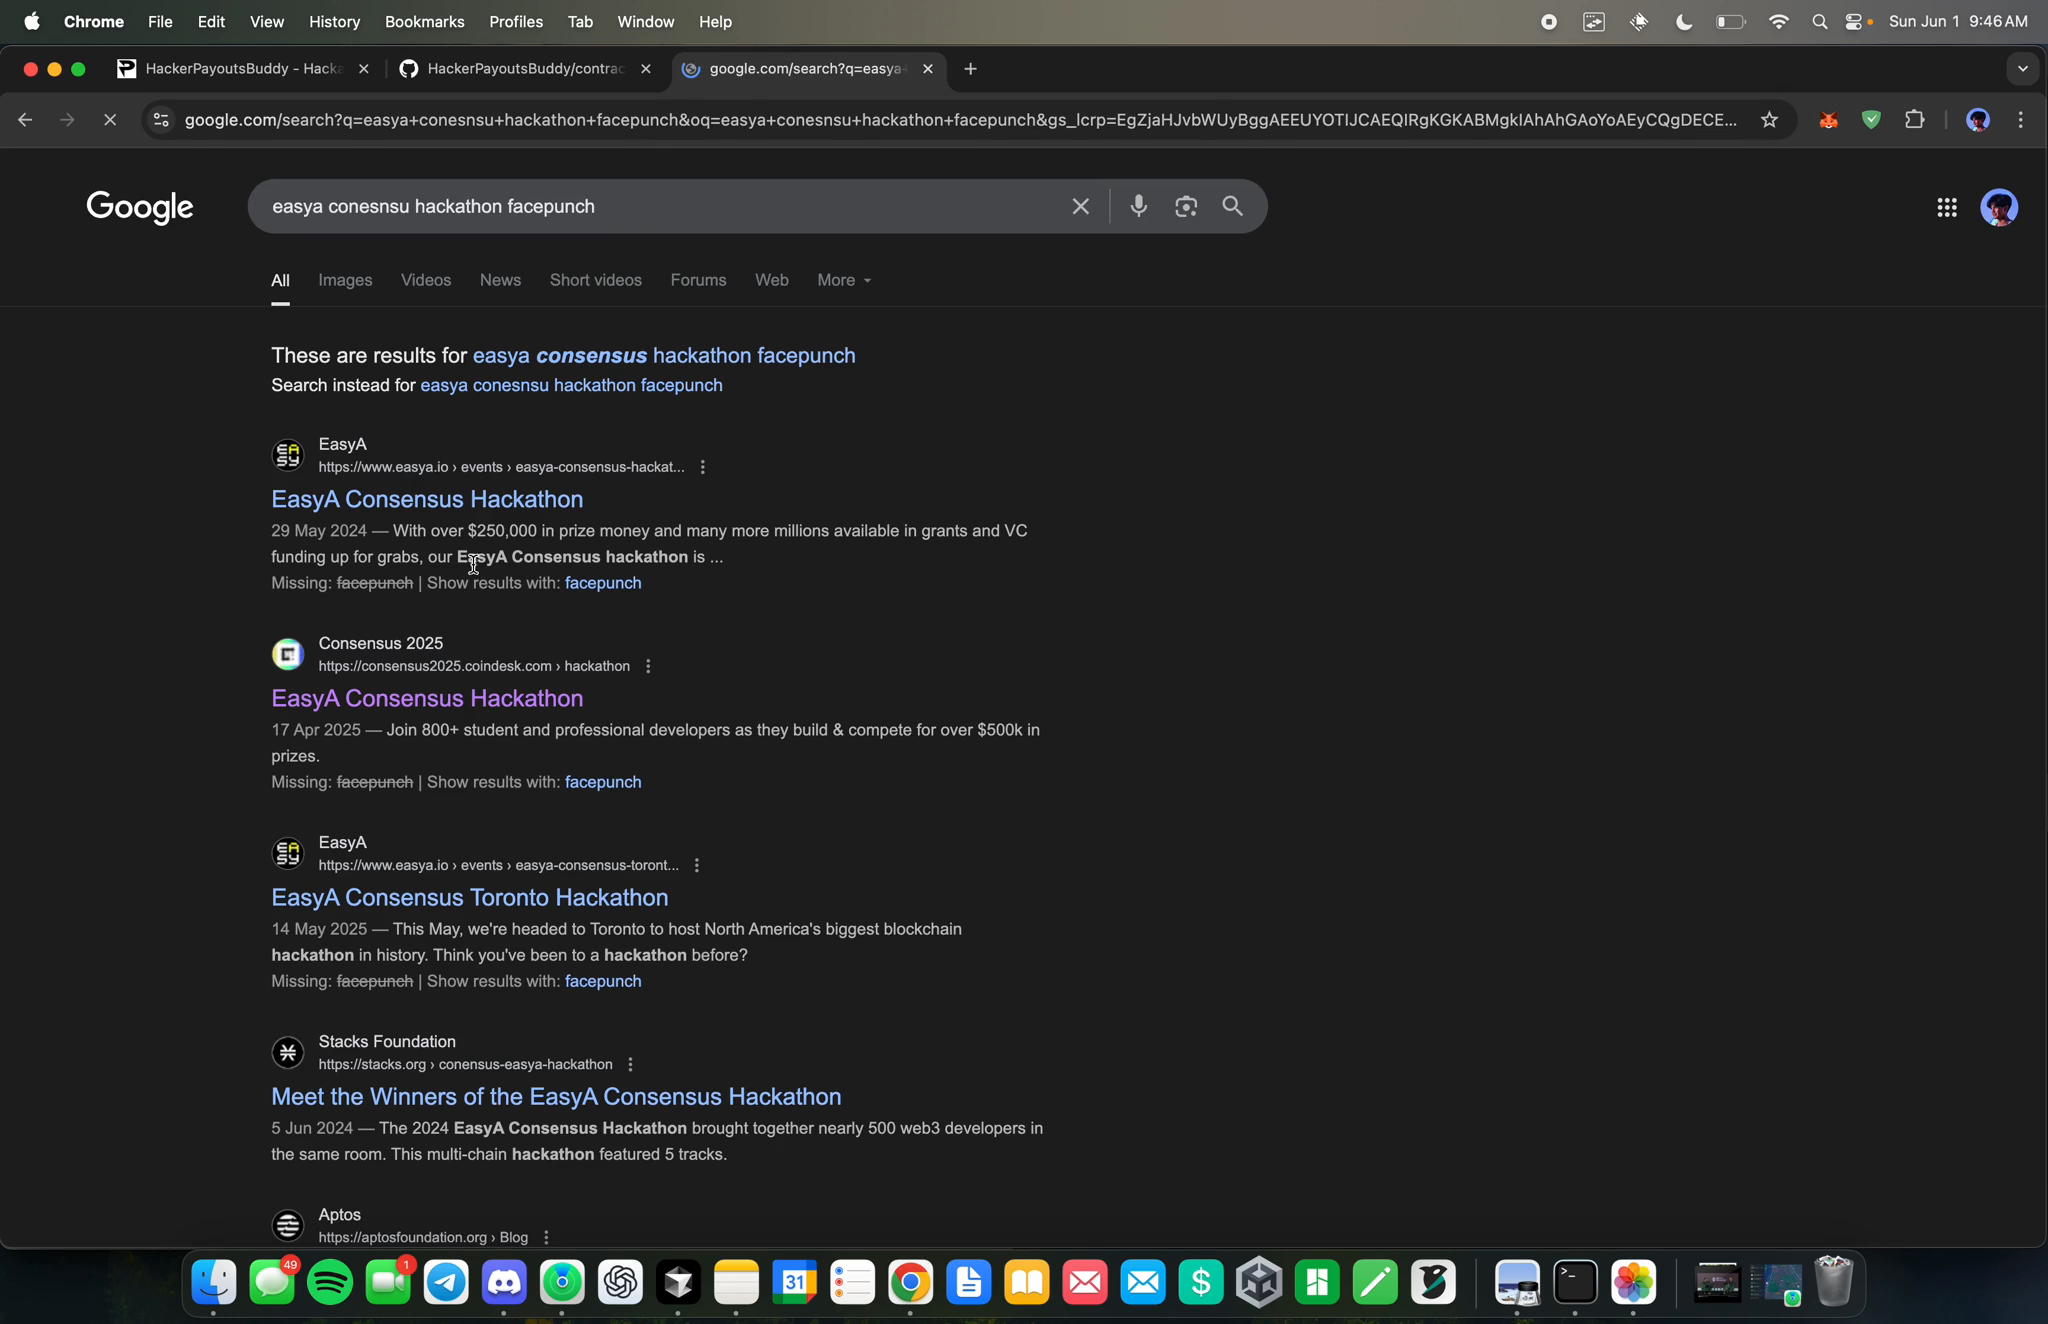Open the green shield extension
Image resolution: width=2048 pixels, height=1324 pixels.
[x=1871, y=120]
